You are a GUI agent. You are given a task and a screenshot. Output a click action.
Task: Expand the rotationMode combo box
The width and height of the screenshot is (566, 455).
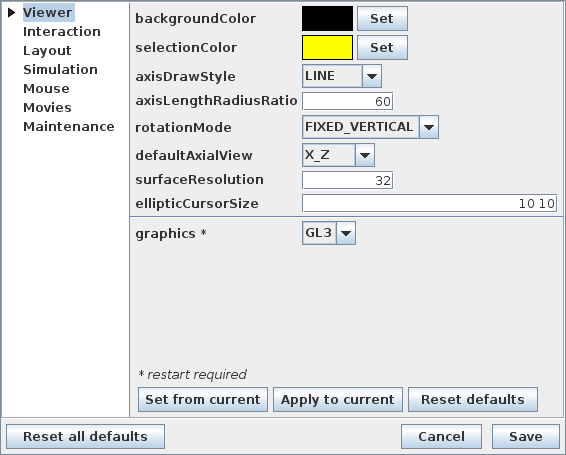[370, 127]
